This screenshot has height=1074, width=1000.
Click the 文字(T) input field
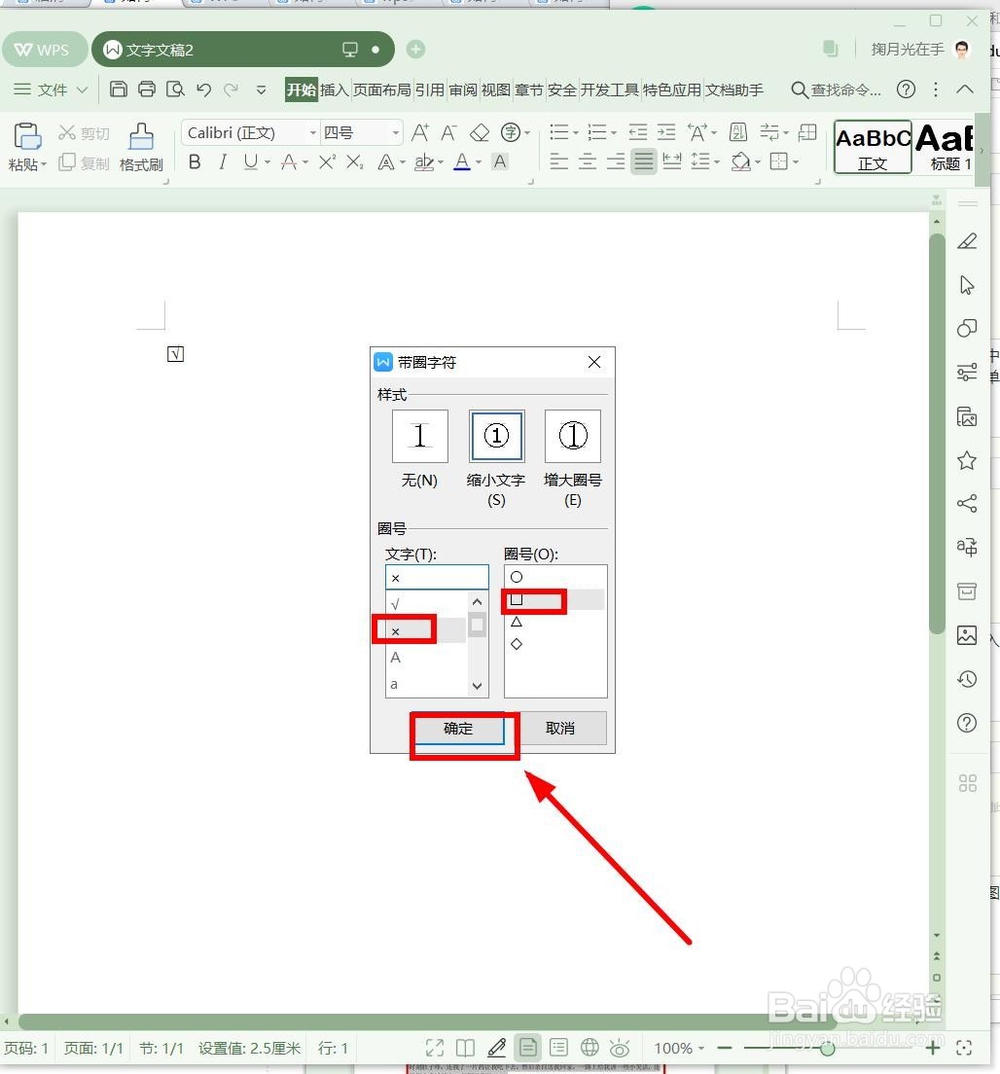coord(437,577)
